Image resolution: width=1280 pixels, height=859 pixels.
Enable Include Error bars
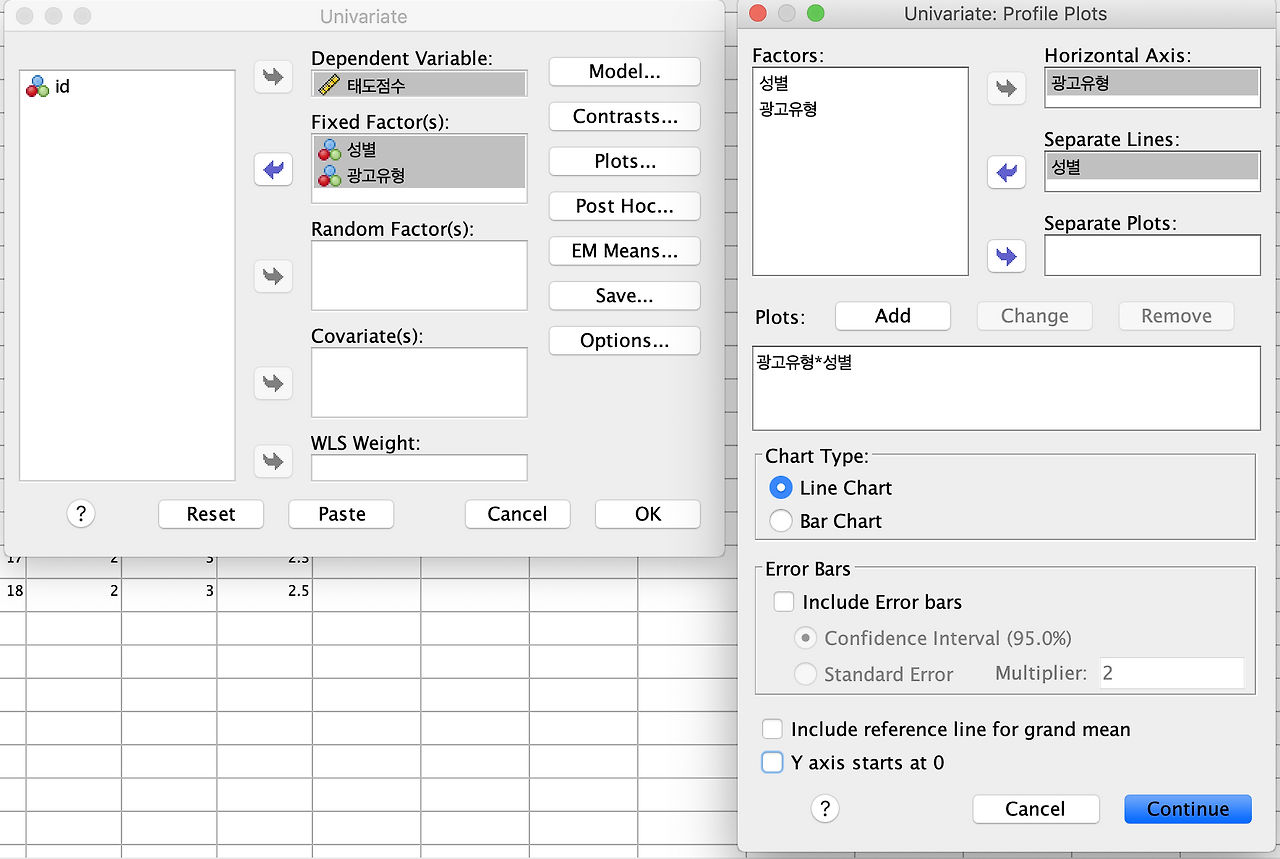[x=784, y=602]
